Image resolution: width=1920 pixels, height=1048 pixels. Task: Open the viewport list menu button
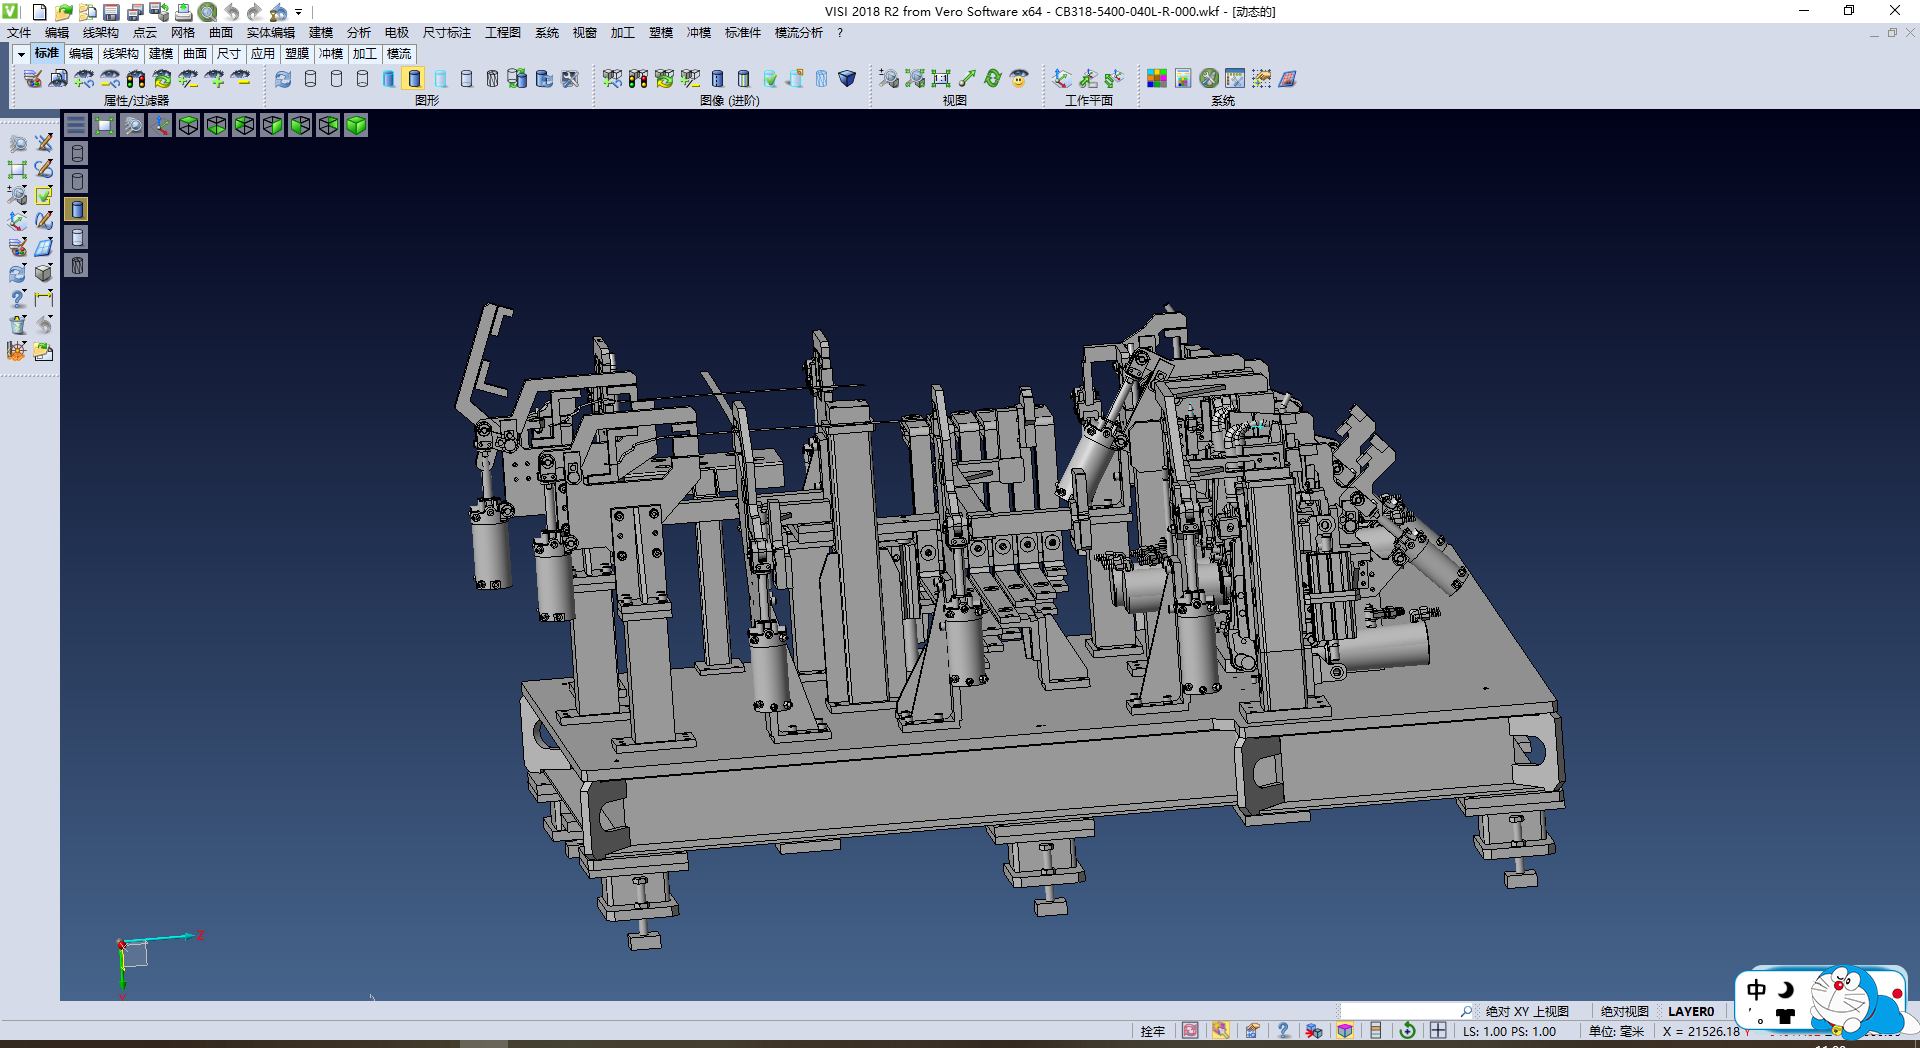76,125
